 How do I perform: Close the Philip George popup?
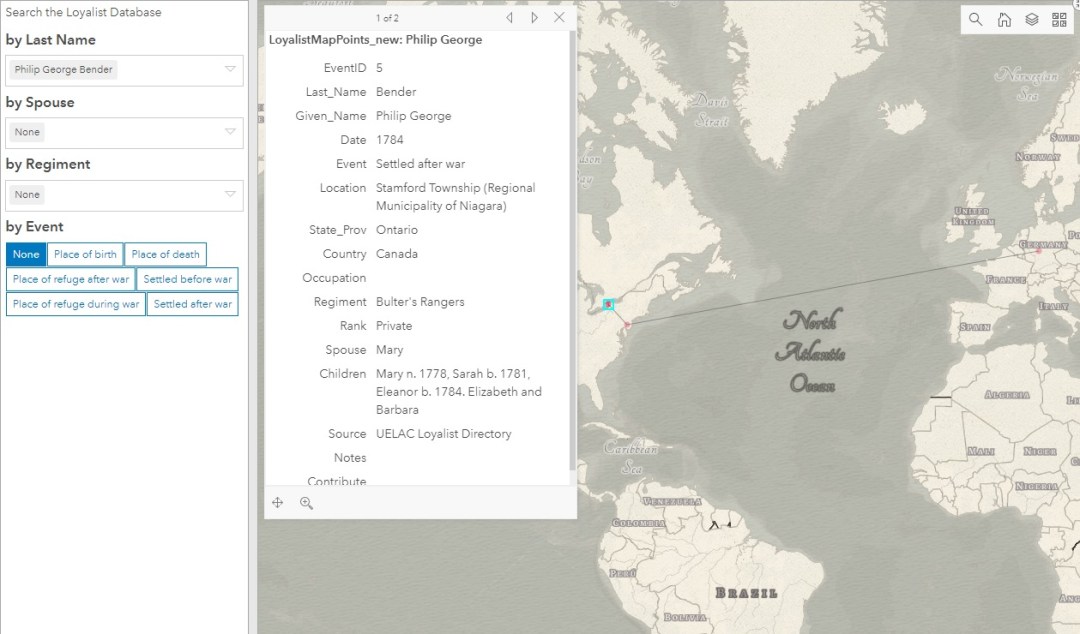[x=559, y=18]
